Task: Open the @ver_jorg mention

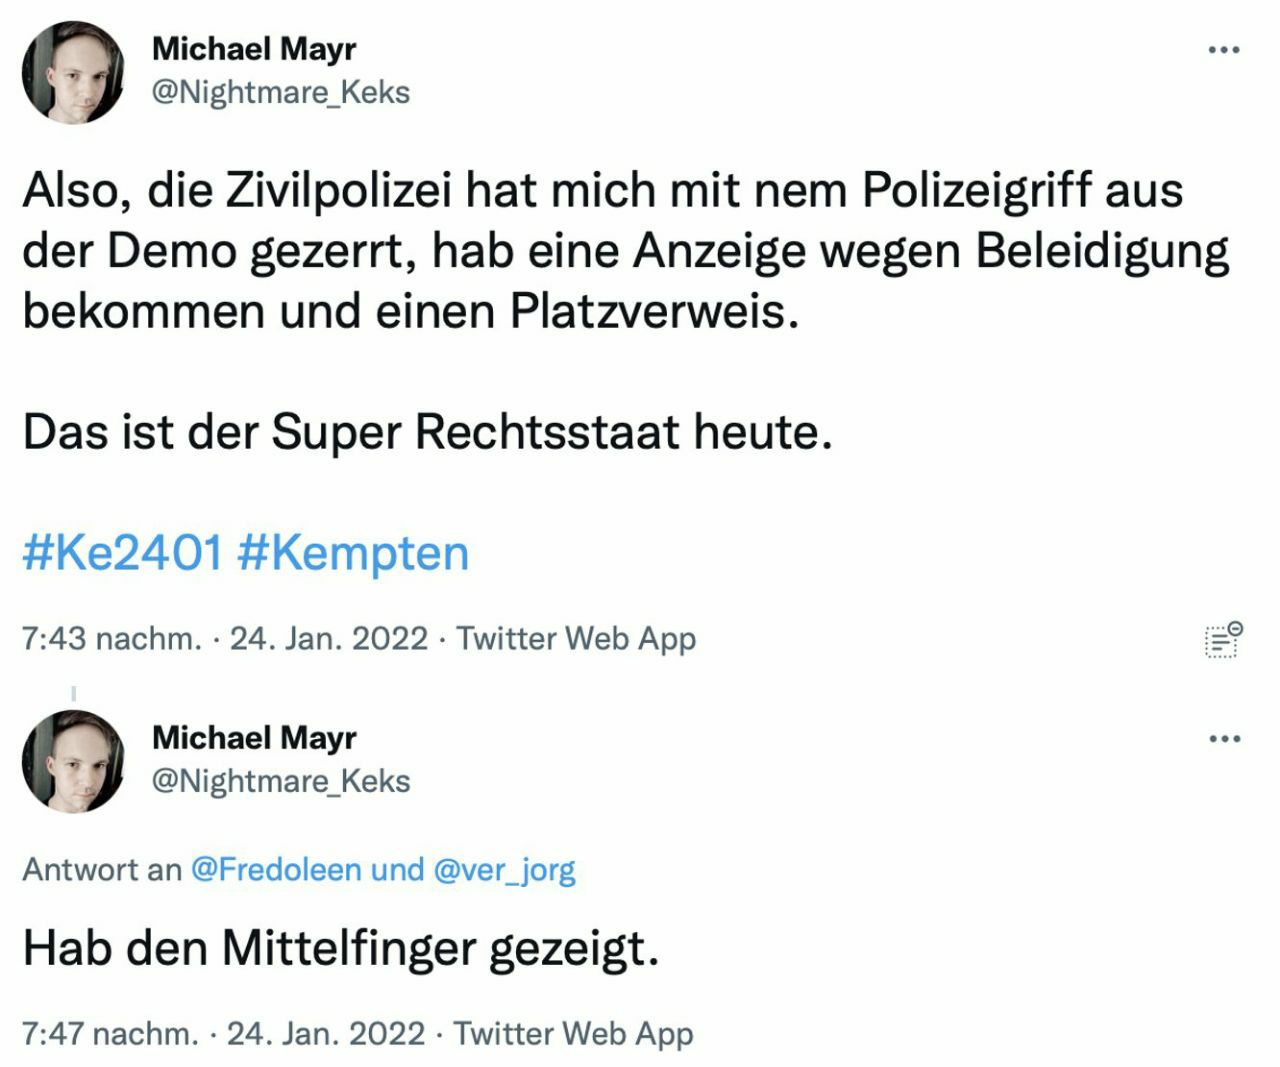Action: pyautogui.click(x=504, y=870)
